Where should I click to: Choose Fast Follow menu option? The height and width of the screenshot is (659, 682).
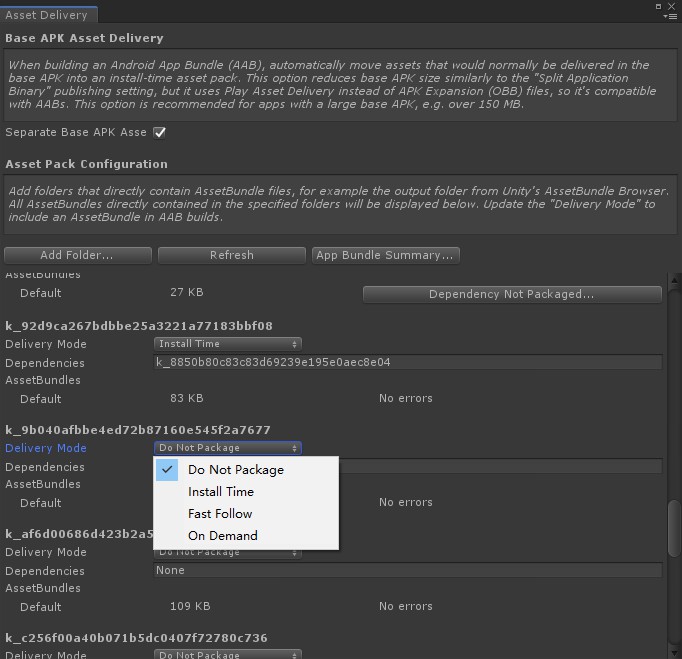point(246,514)
